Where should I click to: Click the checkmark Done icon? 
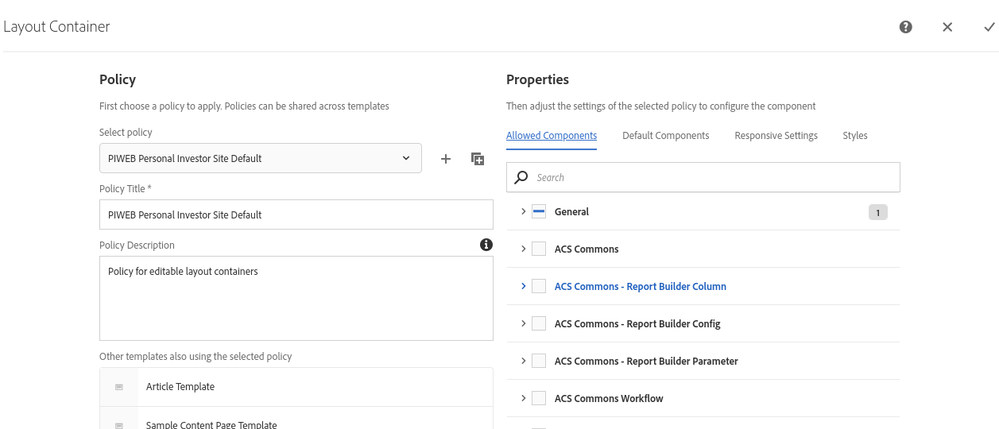click(989, 27)
